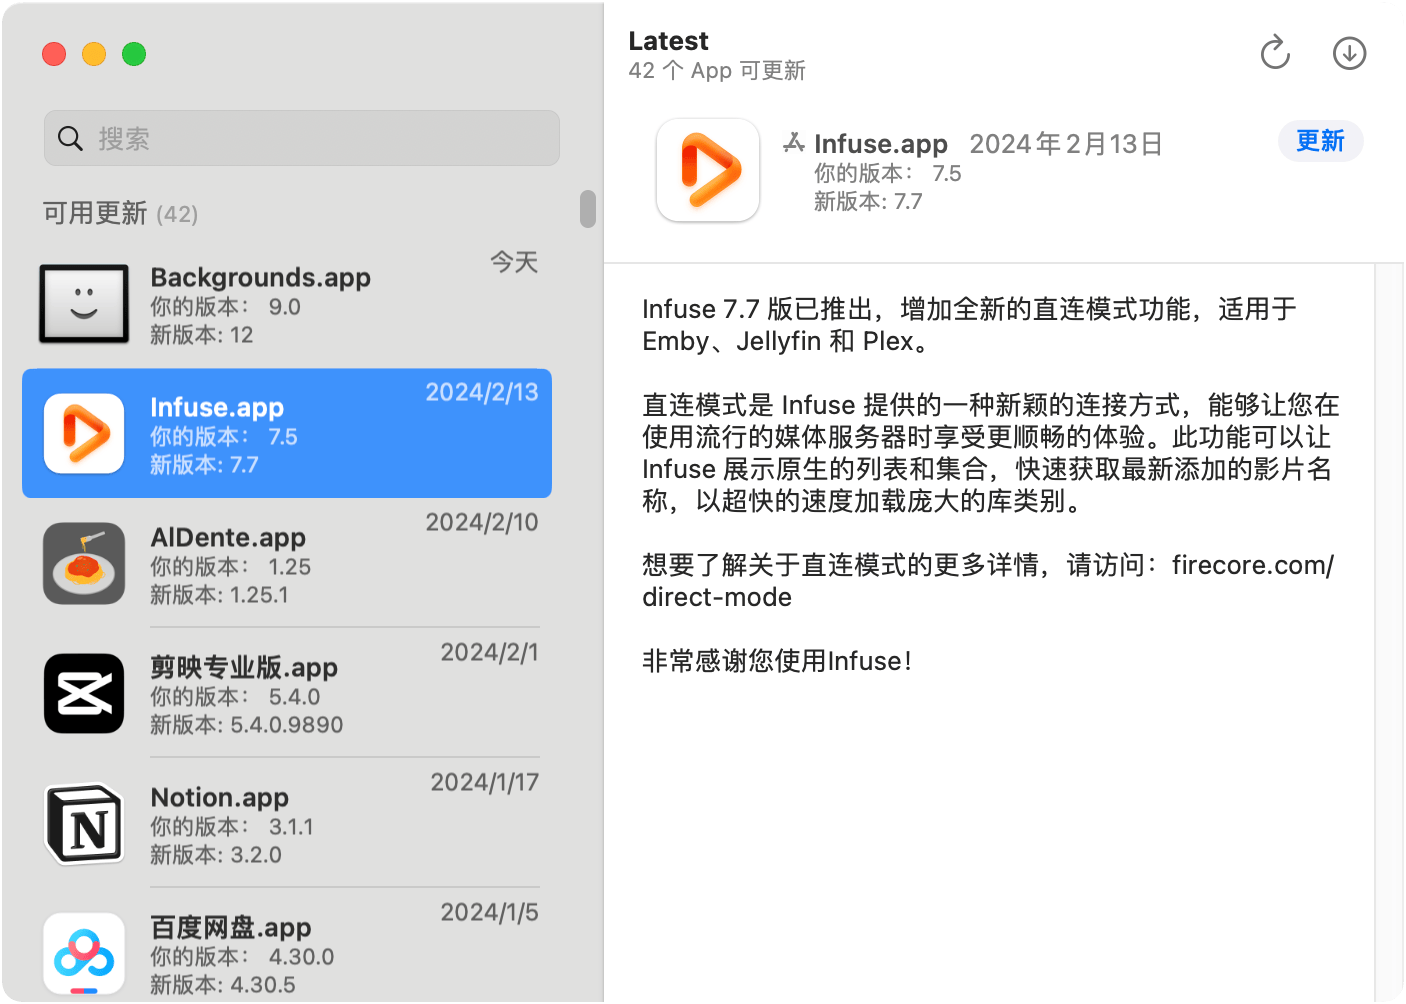Image resolution: width=1406 pixels, height=1004 pixels.
Task: Click the 42 个 App 可更新 subtitle
Action: [x=717, y=71]
